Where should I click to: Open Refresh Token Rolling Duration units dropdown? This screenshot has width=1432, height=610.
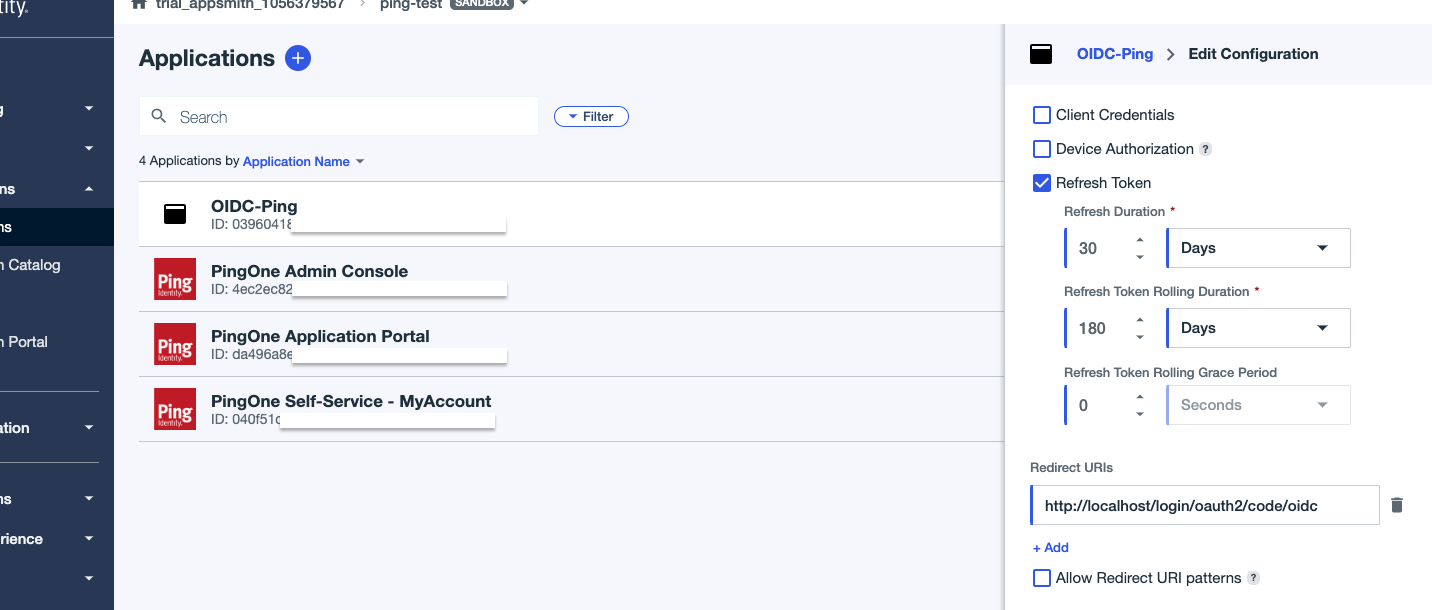click(x=1258, y=328)
